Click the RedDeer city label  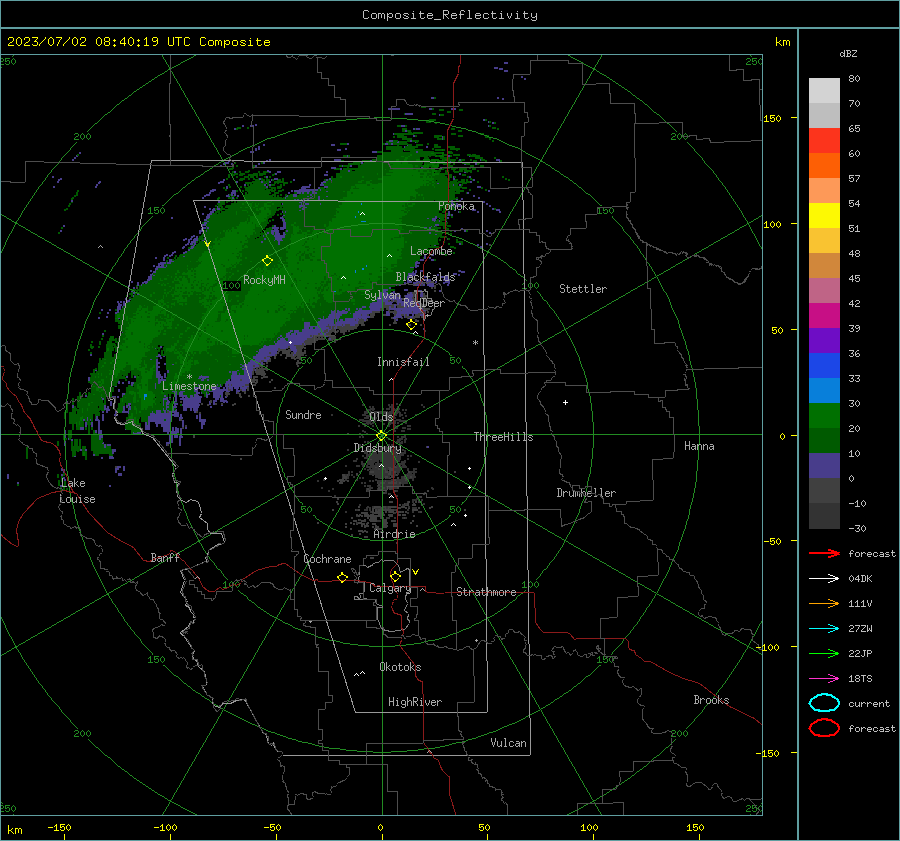tap(424, 303)
